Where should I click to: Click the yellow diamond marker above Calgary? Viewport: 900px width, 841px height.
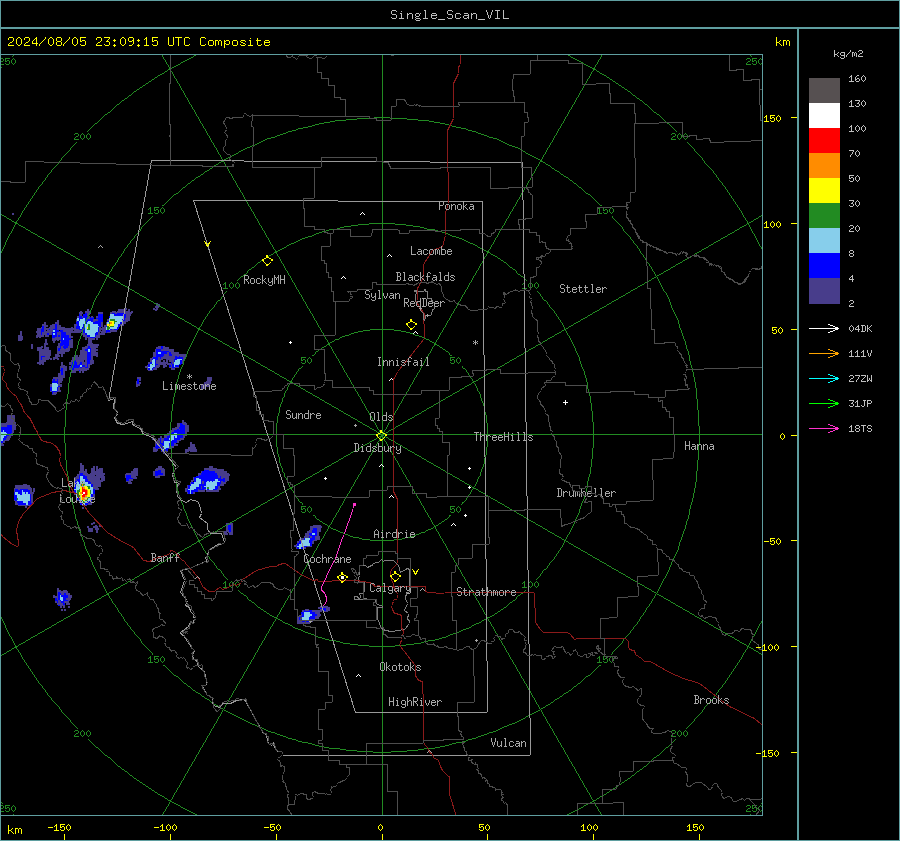point(395,576)
